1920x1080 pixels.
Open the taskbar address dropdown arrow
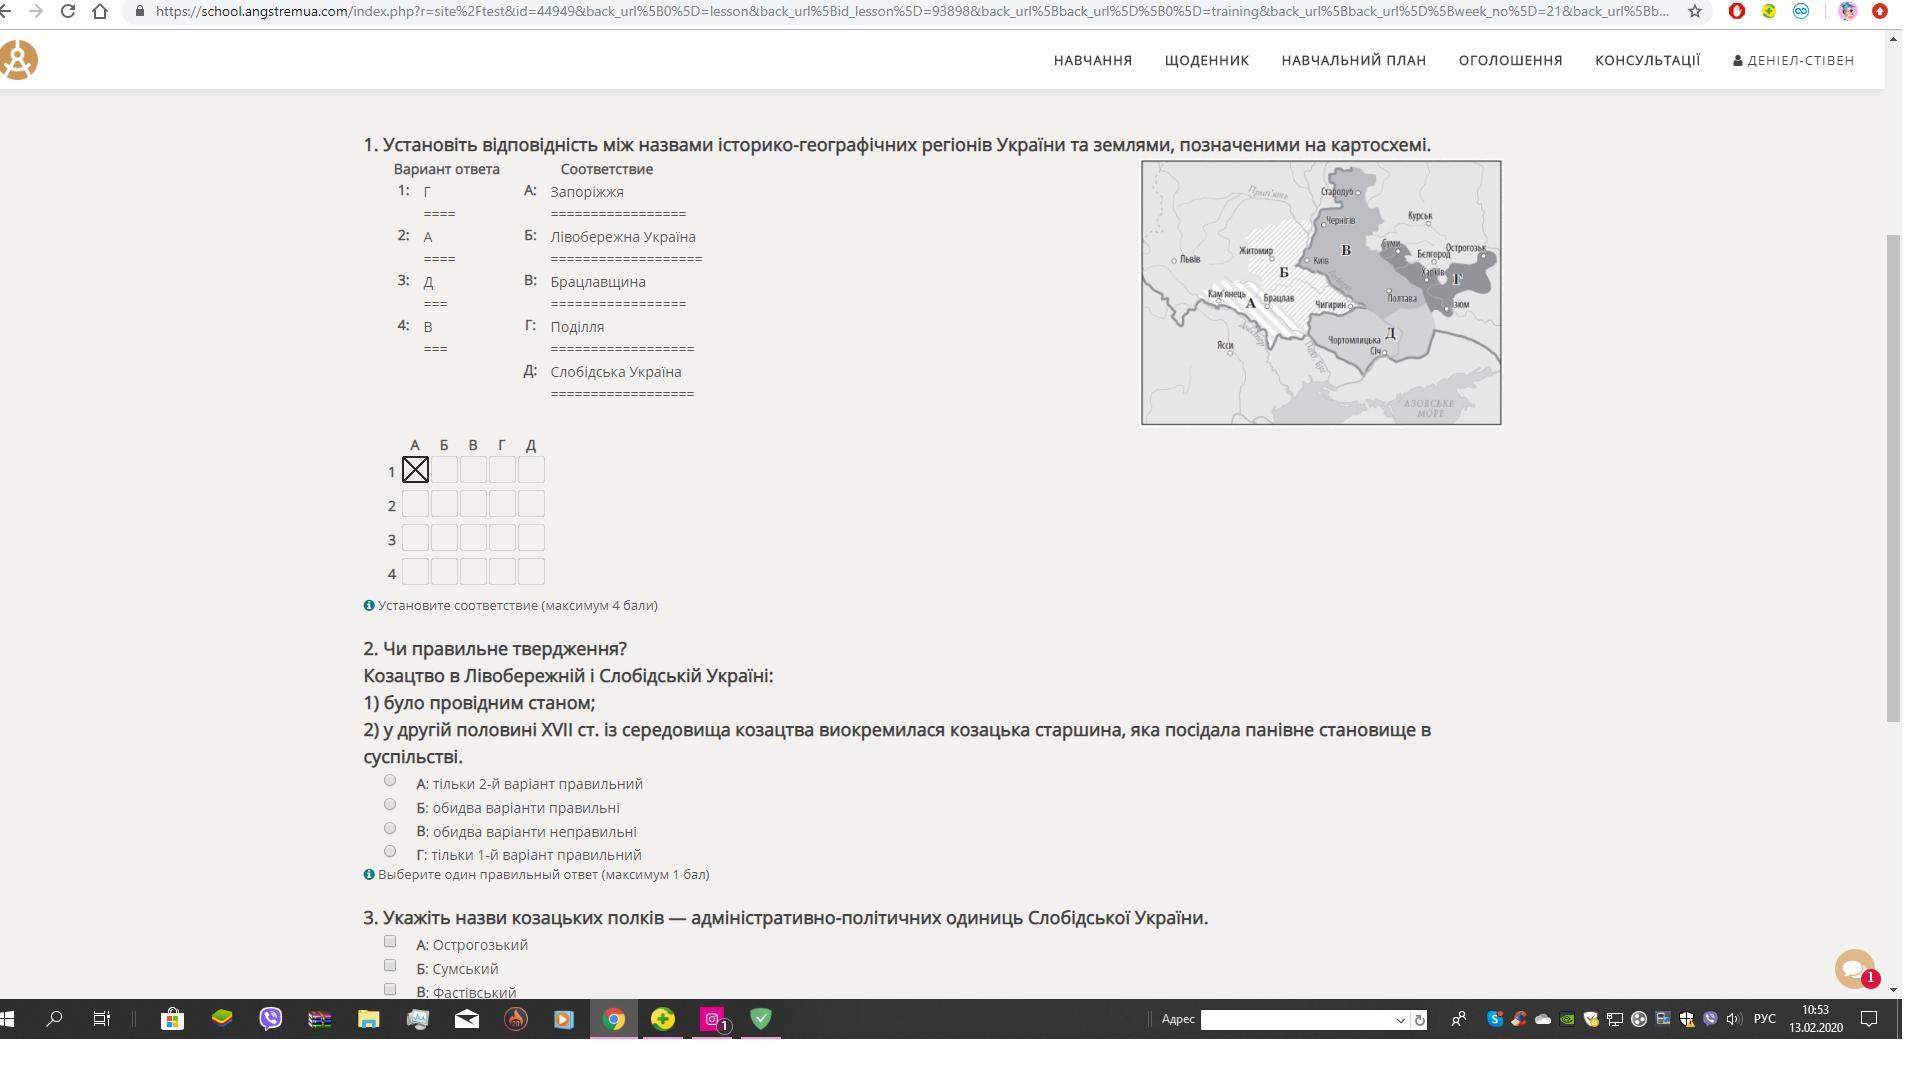1400,1020
